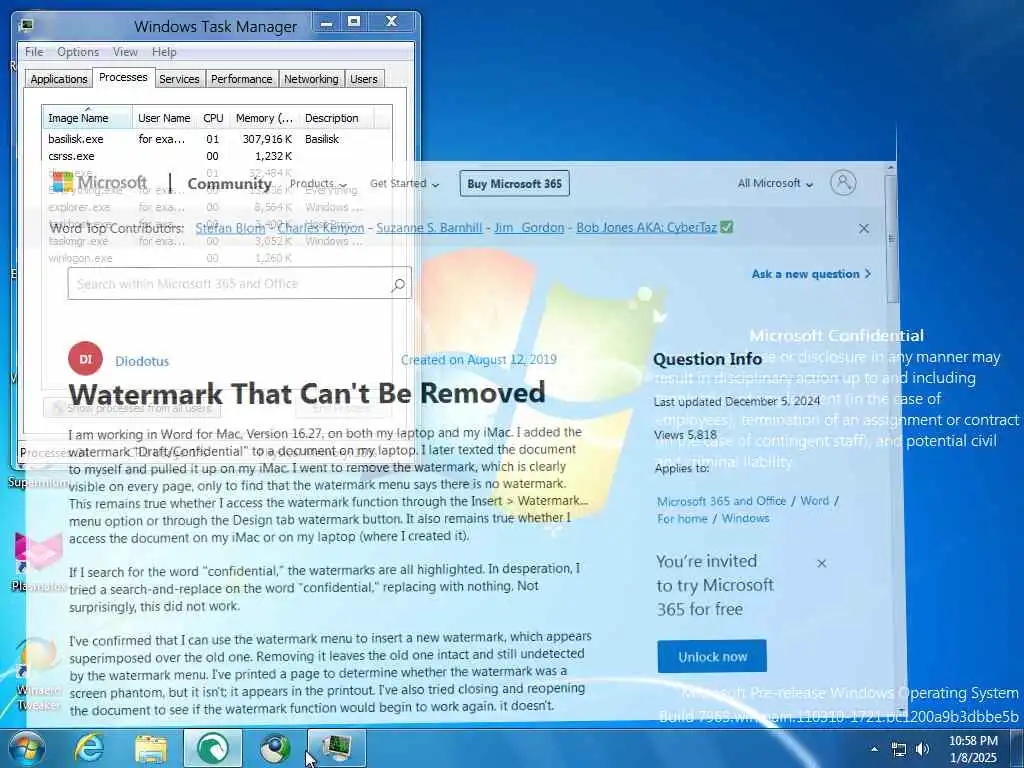This screenshot has height=768, width=1024.
Task: Sort processes by CPU column
Action: click(x=213, y=118)
